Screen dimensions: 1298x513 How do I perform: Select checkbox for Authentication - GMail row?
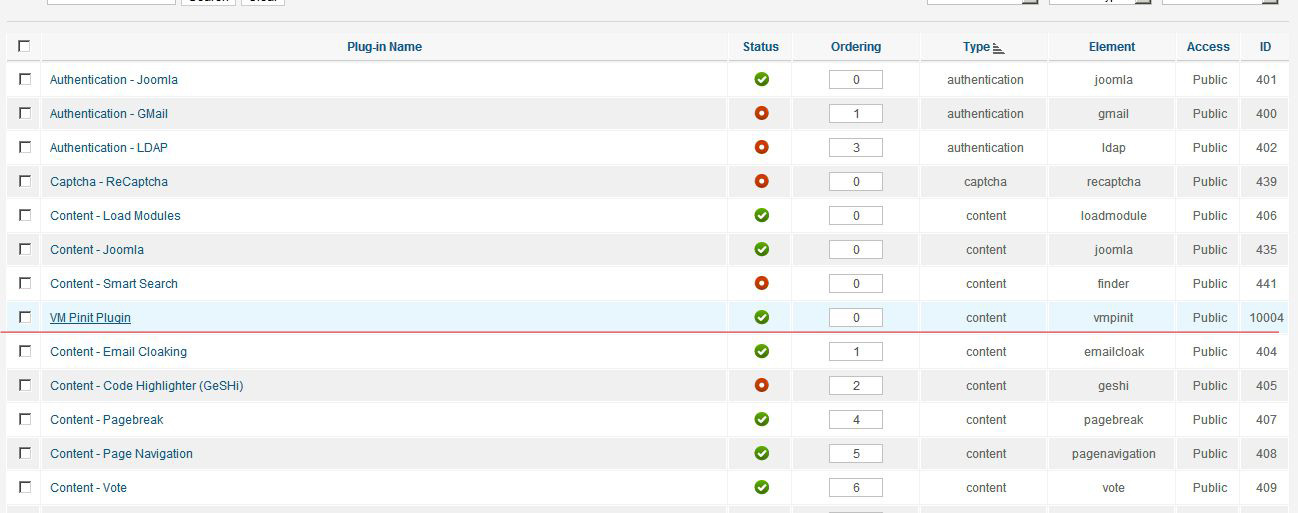[25, 113]
